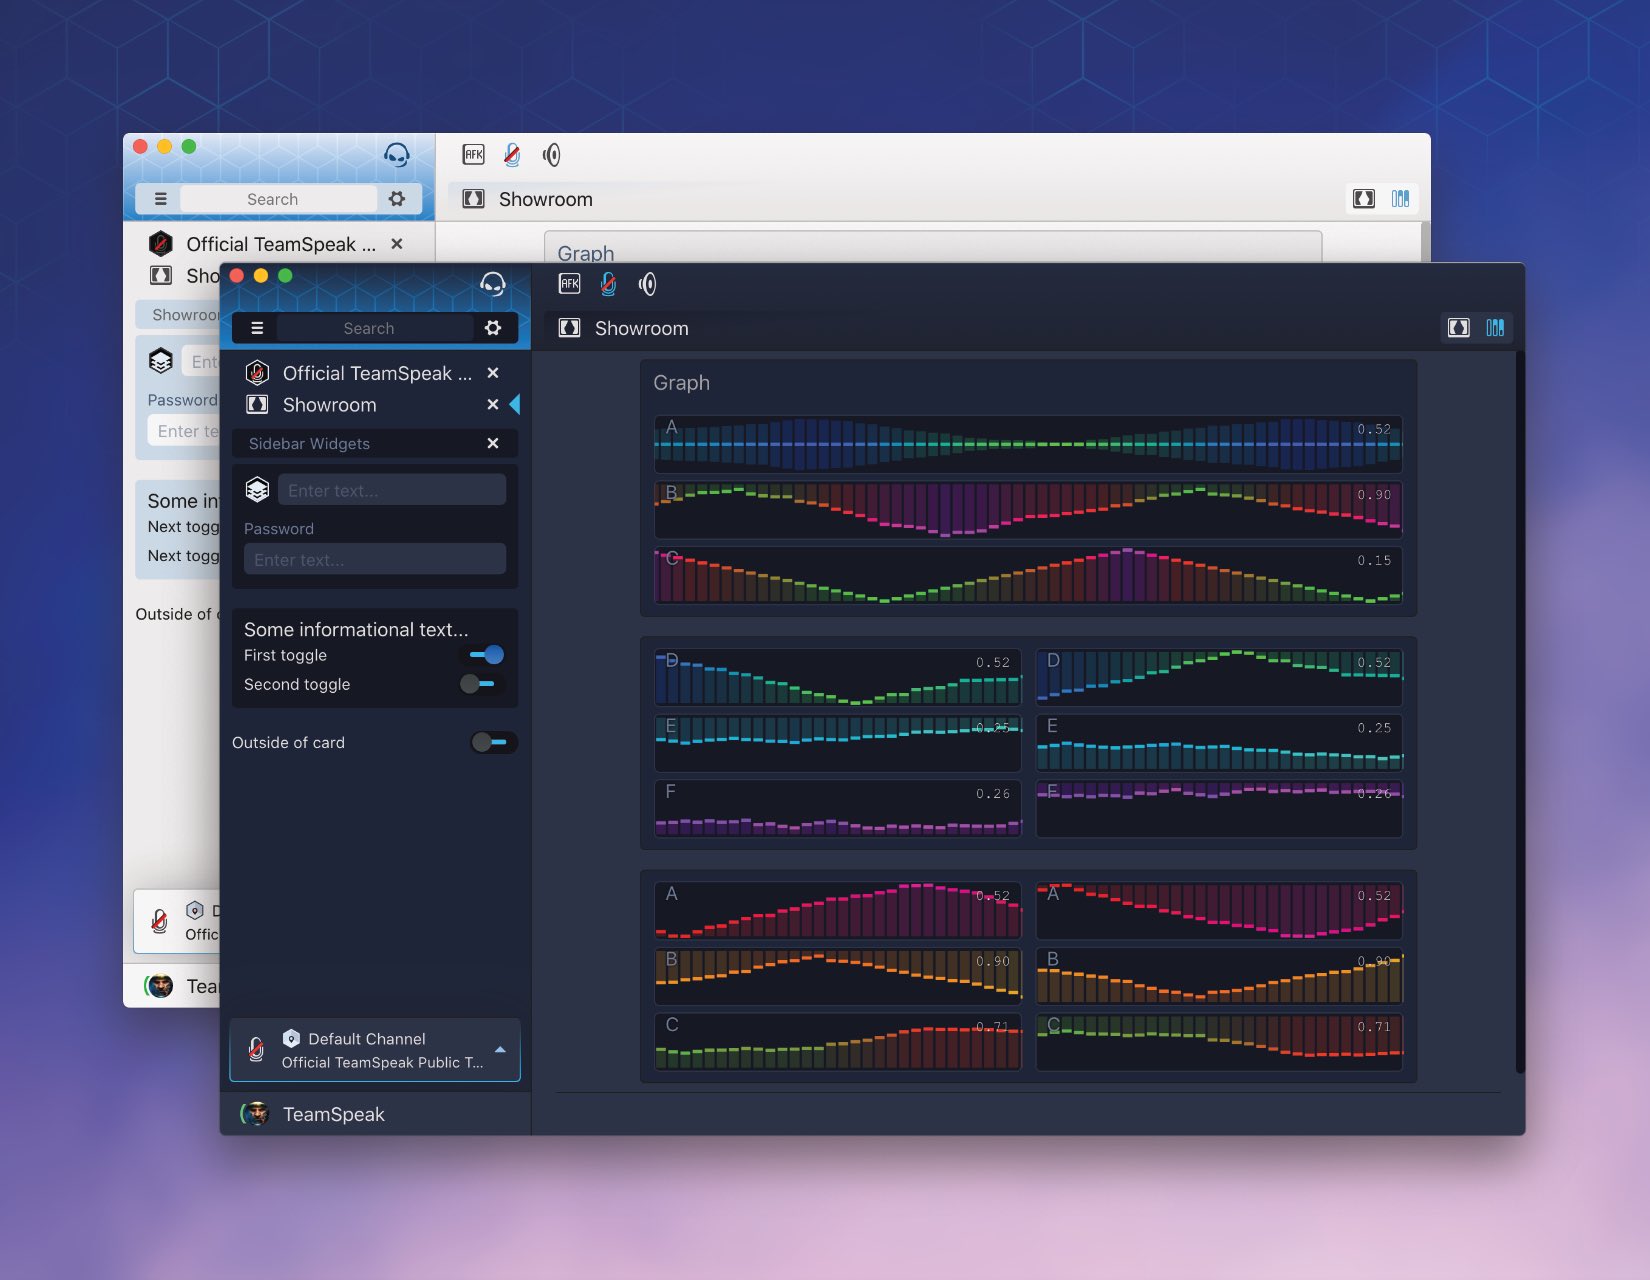Mute the microphone in the light window toolbar

coord(512,155)
